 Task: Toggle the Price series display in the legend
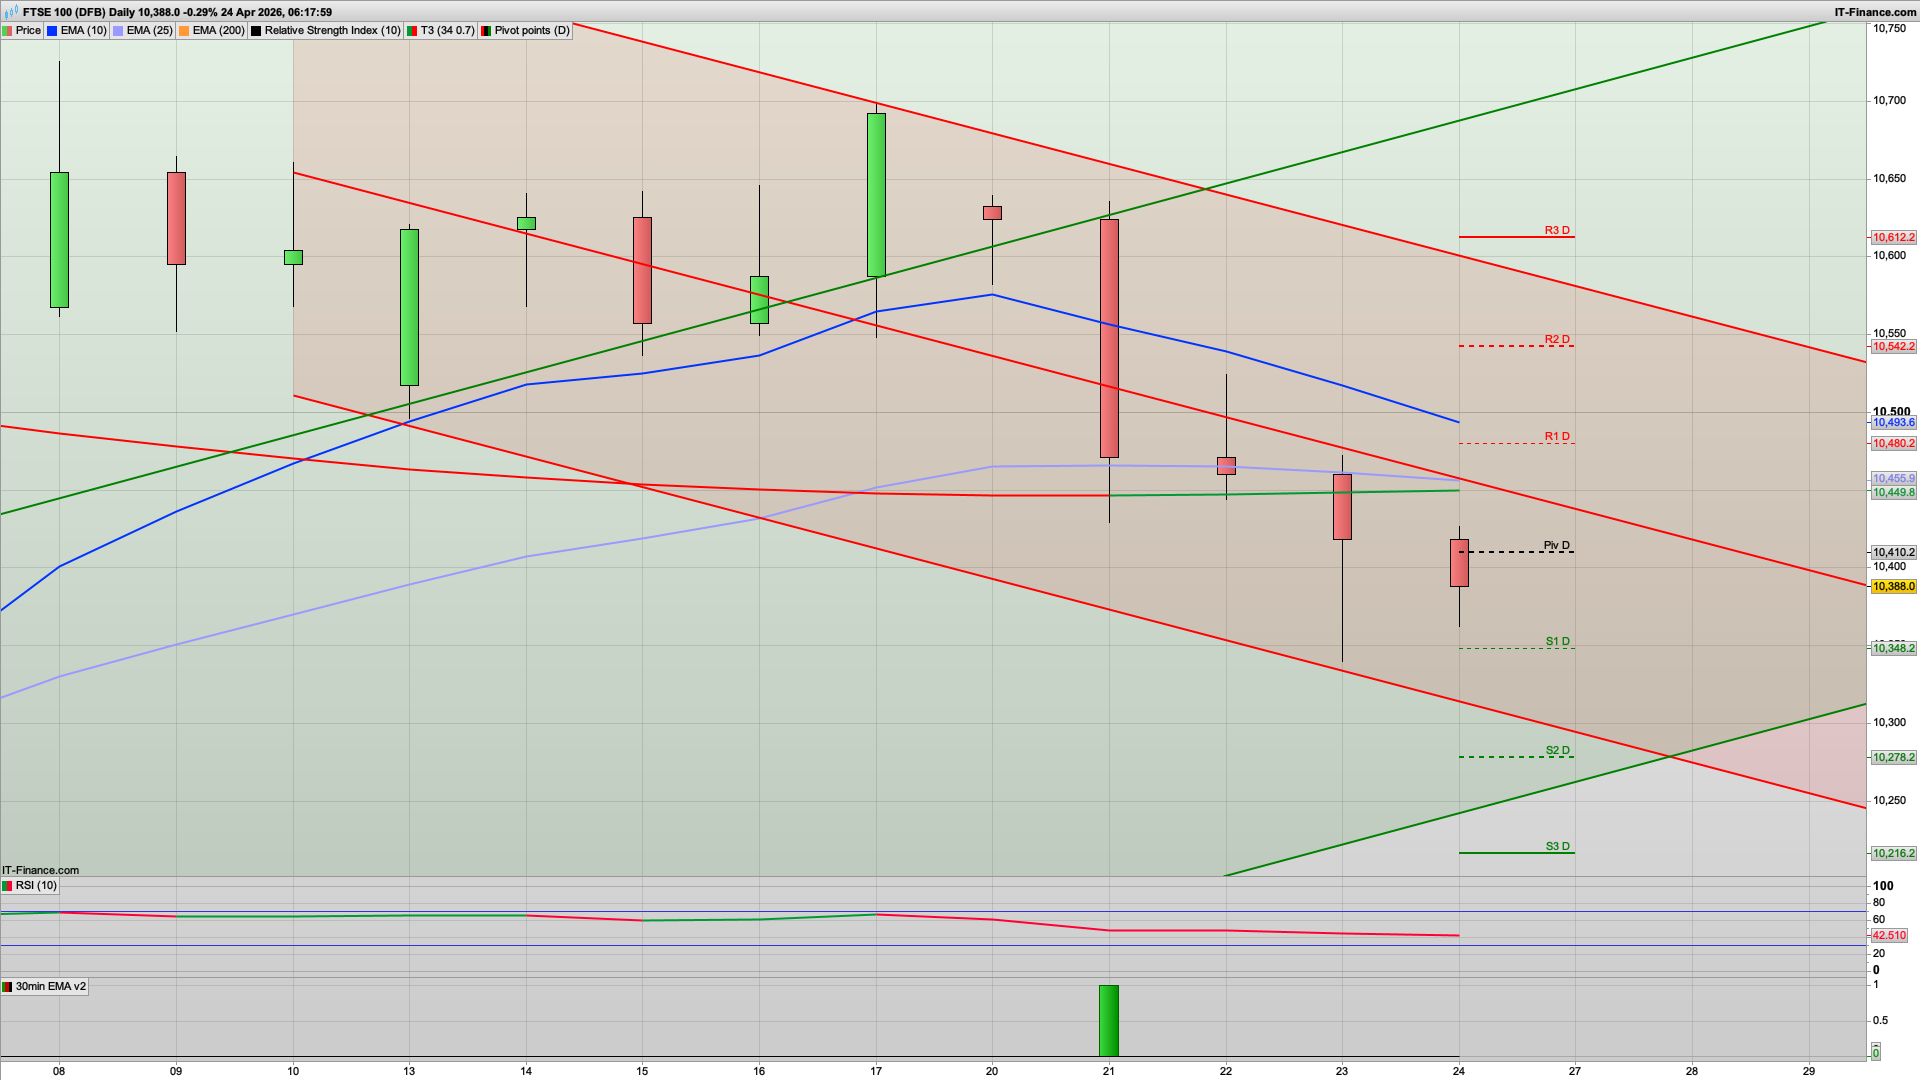28,30
